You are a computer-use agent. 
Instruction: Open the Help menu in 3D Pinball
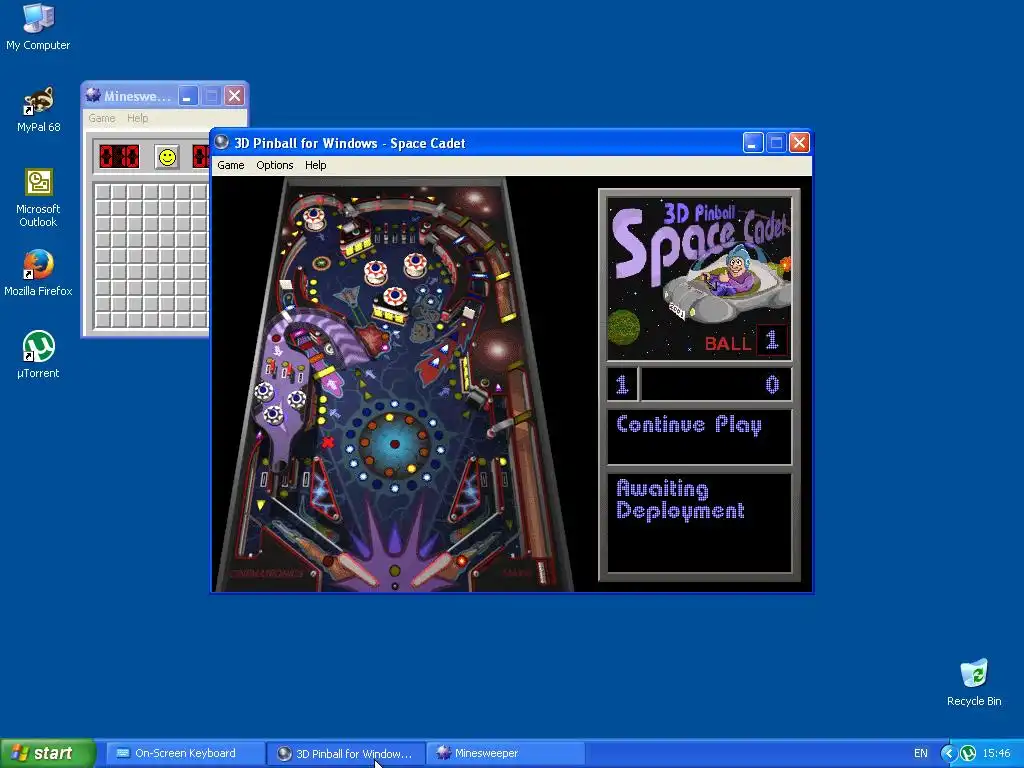click(315, 165)
